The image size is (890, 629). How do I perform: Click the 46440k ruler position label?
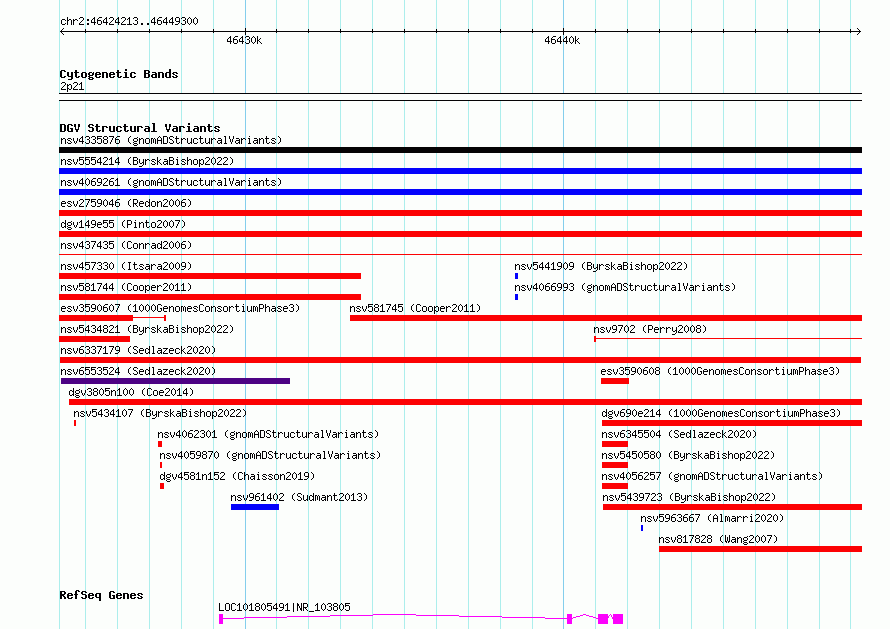pyautogui.click(x=562, y=40)
